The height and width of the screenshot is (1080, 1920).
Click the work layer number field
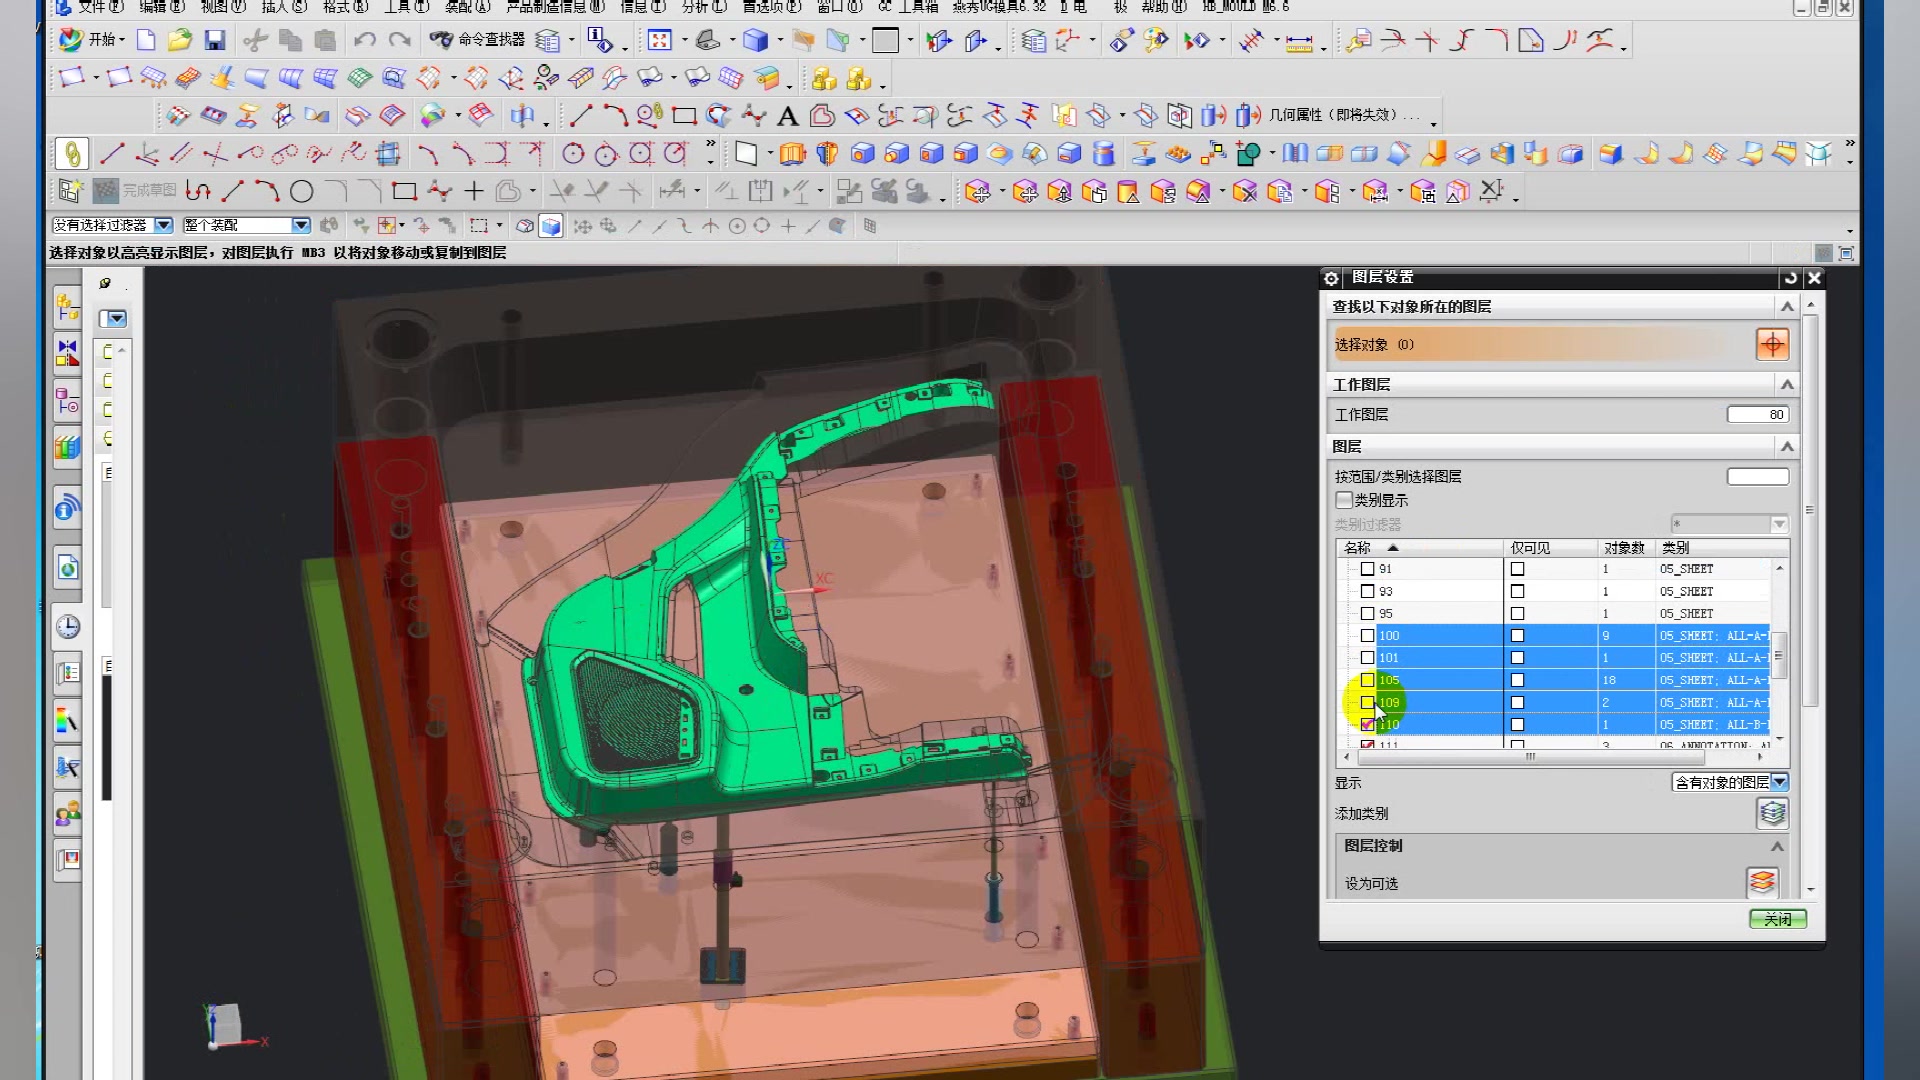[1757, 415]
